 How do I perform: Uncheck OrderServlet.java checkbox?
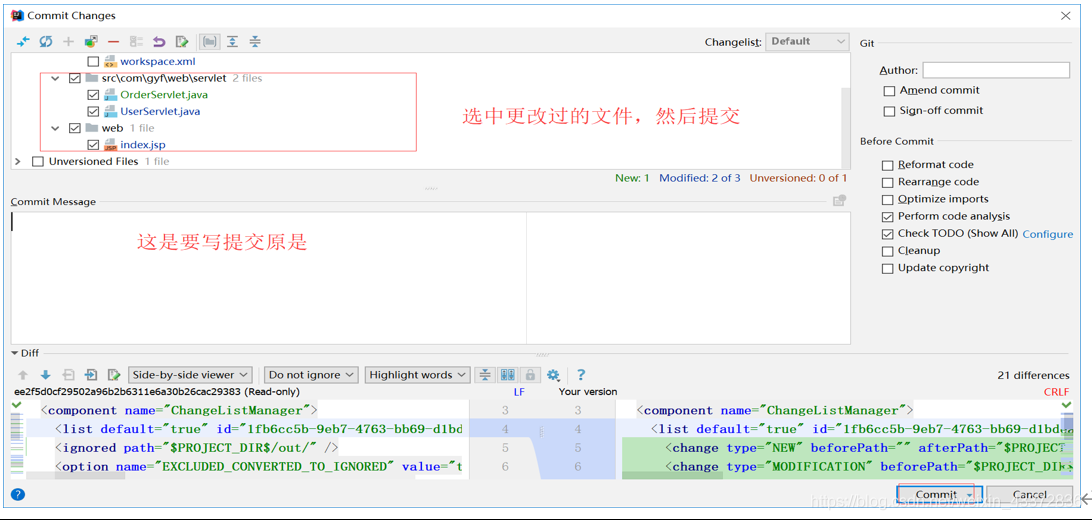[93, 95]
